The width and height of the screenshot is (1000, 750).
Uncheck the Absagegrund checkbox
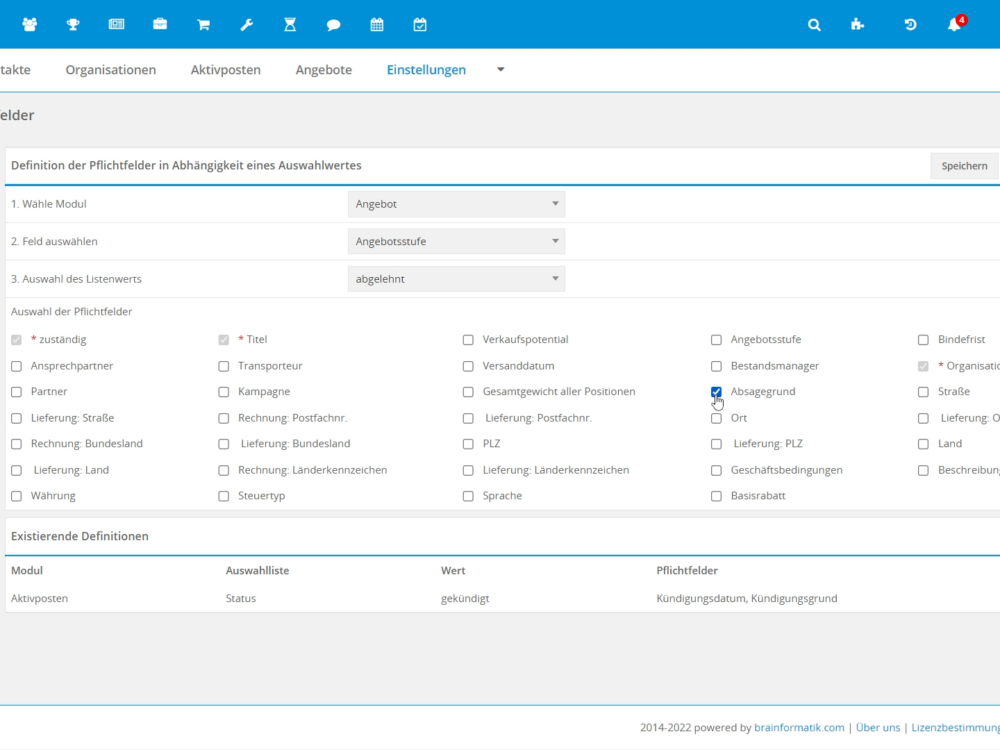(x=716, y=392)
